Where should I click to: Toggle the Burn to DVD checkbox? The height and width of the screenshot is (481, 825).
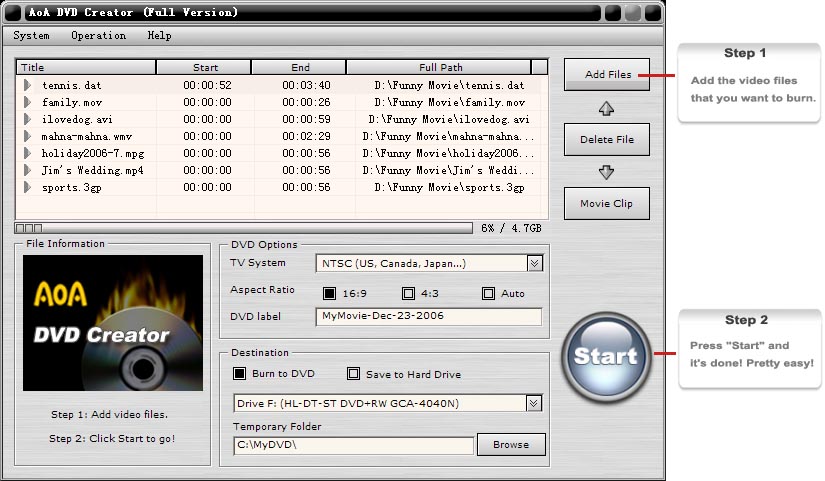(x=239, y=374)
